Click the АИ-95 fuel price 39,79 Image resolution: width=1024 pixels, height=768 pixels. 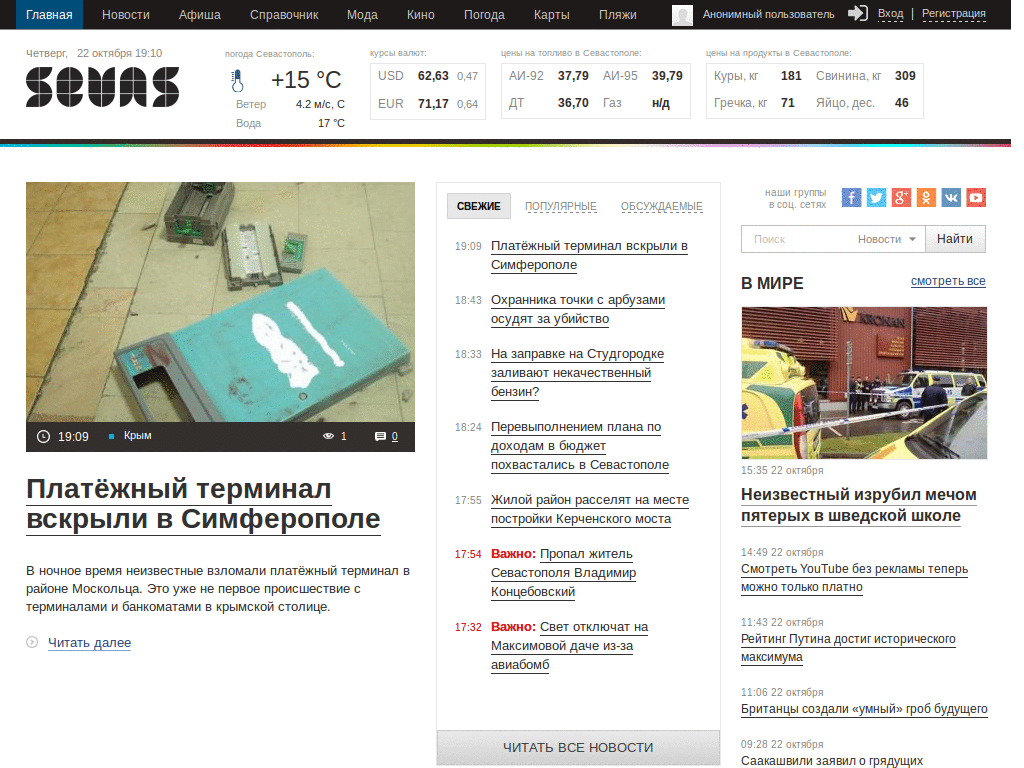pos(667,76)
